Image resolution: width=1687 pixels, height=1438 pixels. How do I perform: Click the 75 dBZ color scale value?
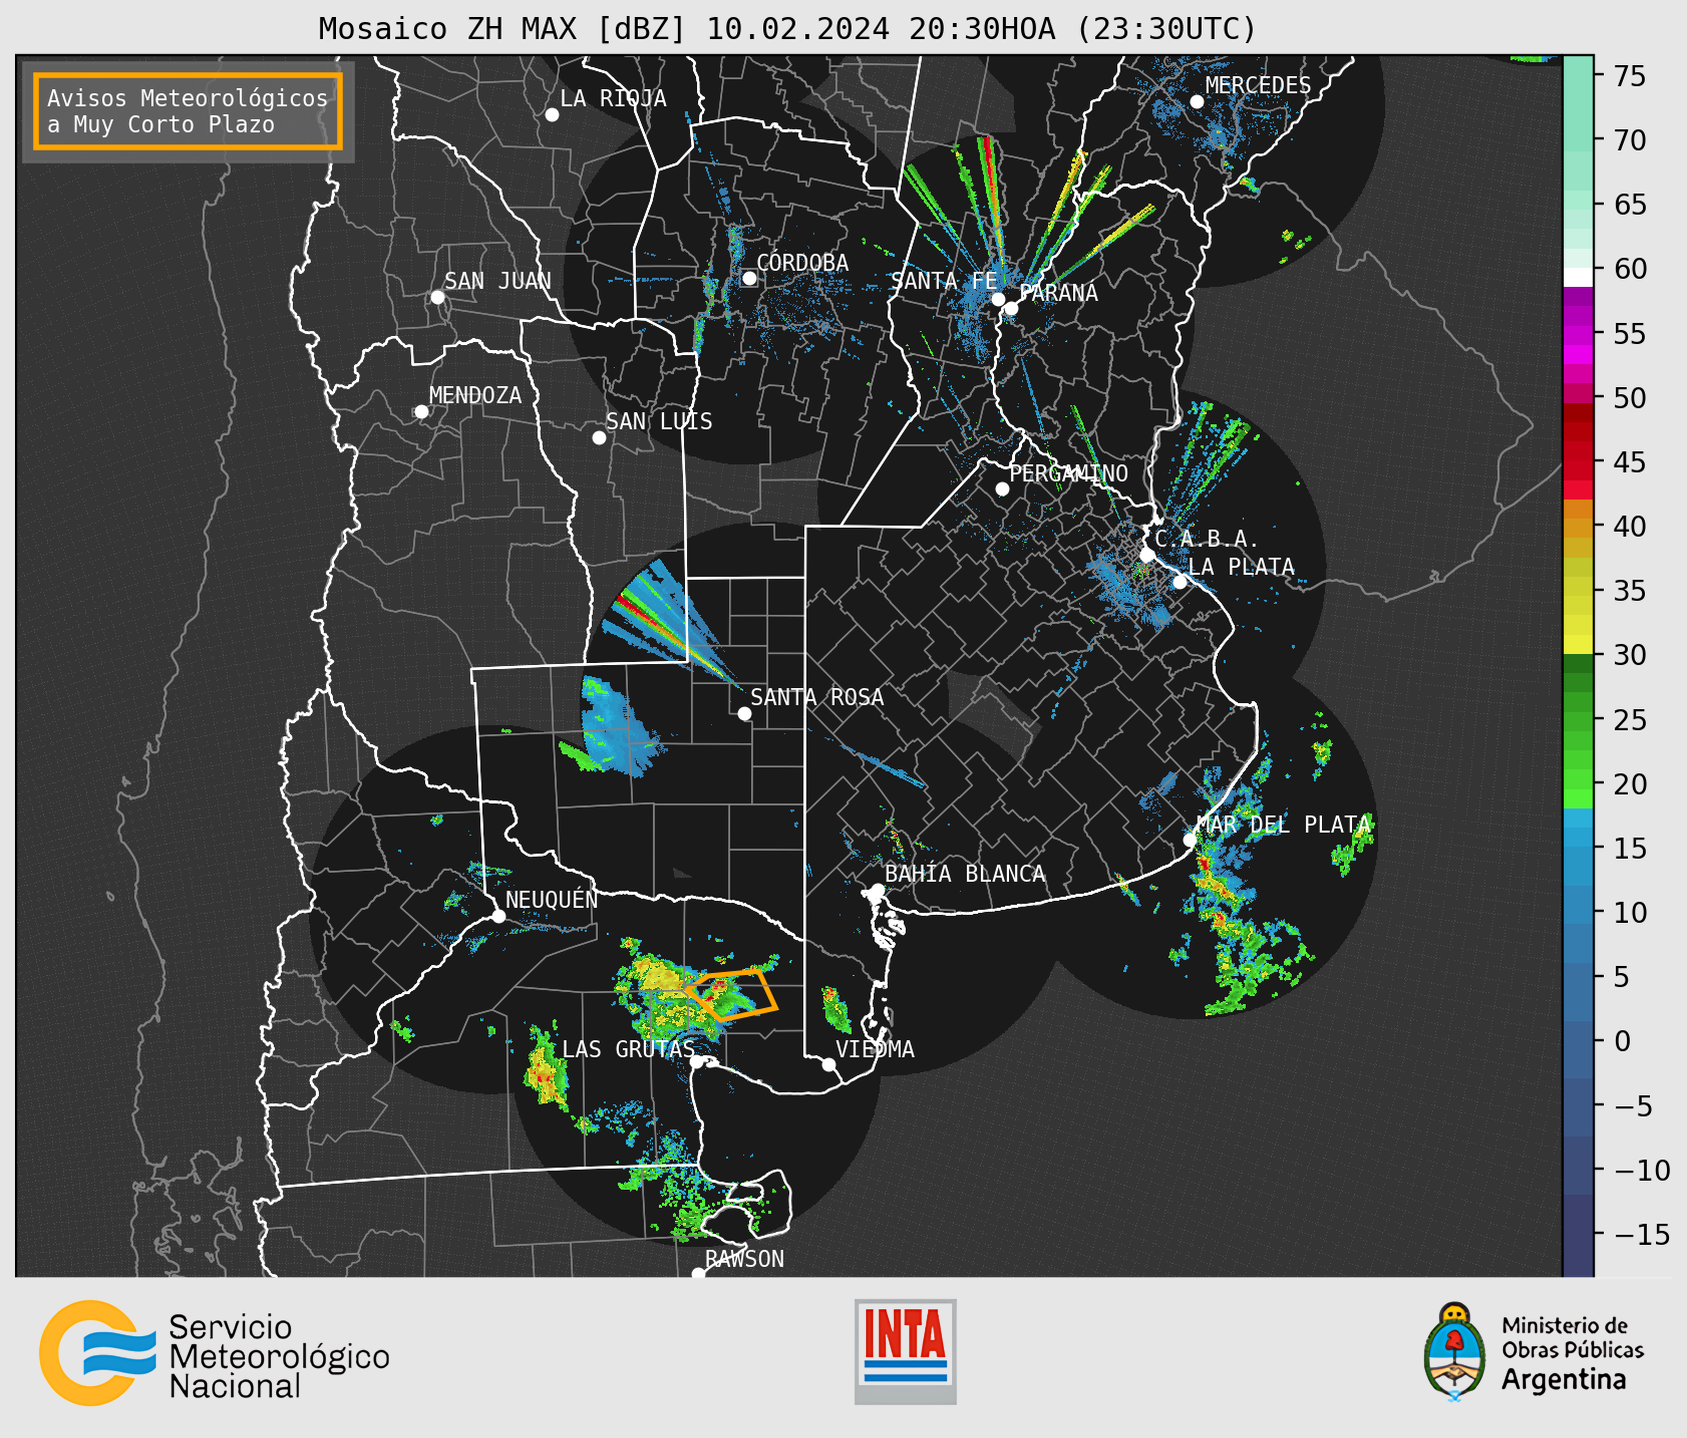point(1629,76)
